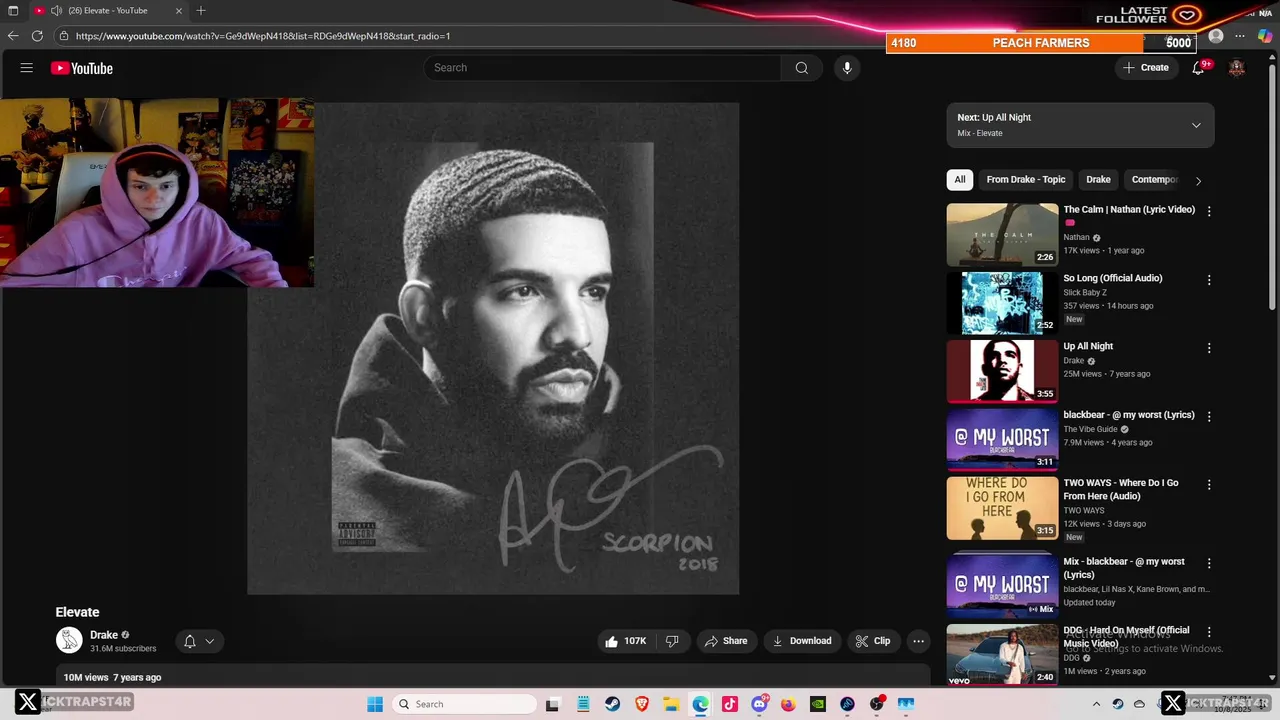The height and width of the screenshot is (720, 1280).
Task: Select the All filter chip
Action: point(960,180)
